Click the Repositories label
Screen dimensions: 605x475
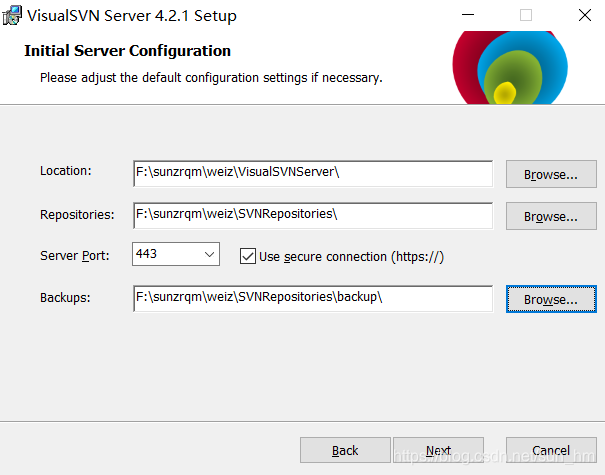click(77, 215)
